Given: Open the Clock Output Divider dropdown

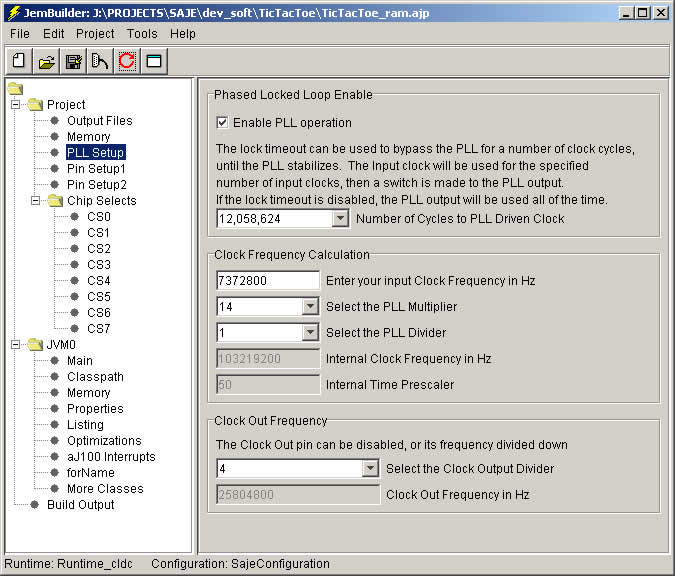Looking at the screenshot, I should click(x=369, y=468).
